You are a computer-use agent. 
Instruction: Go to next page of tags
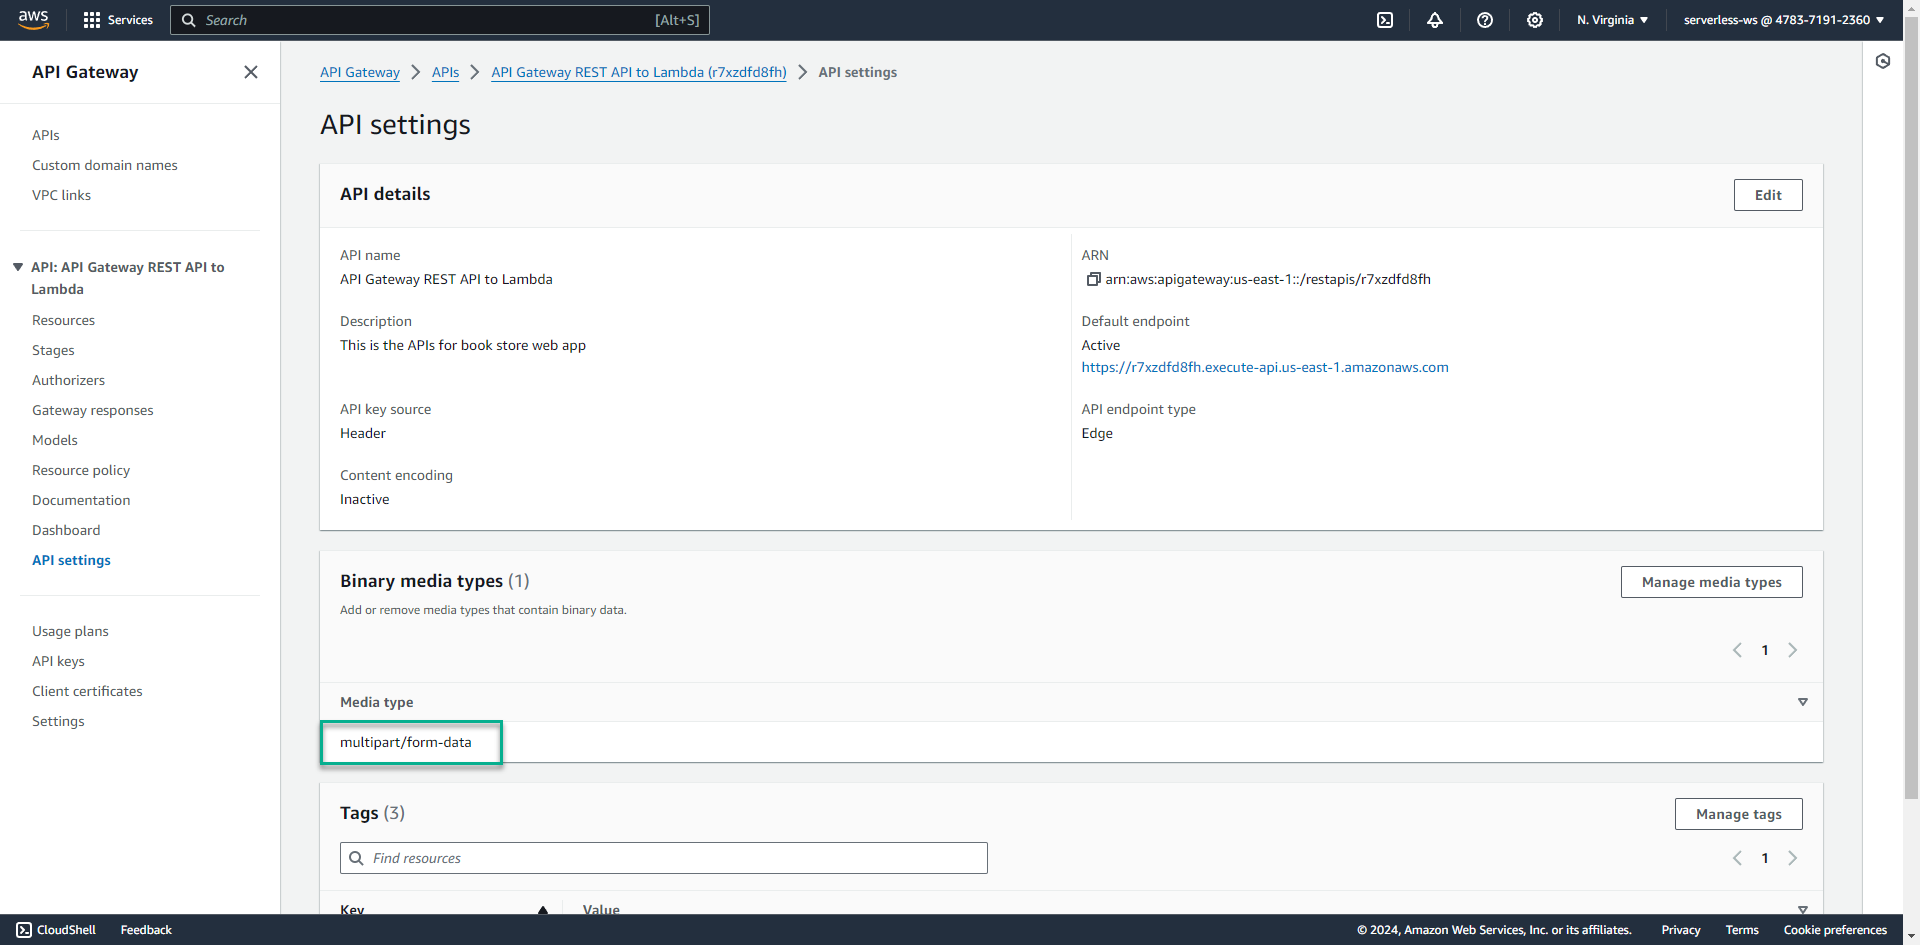tap(1793, 858)
